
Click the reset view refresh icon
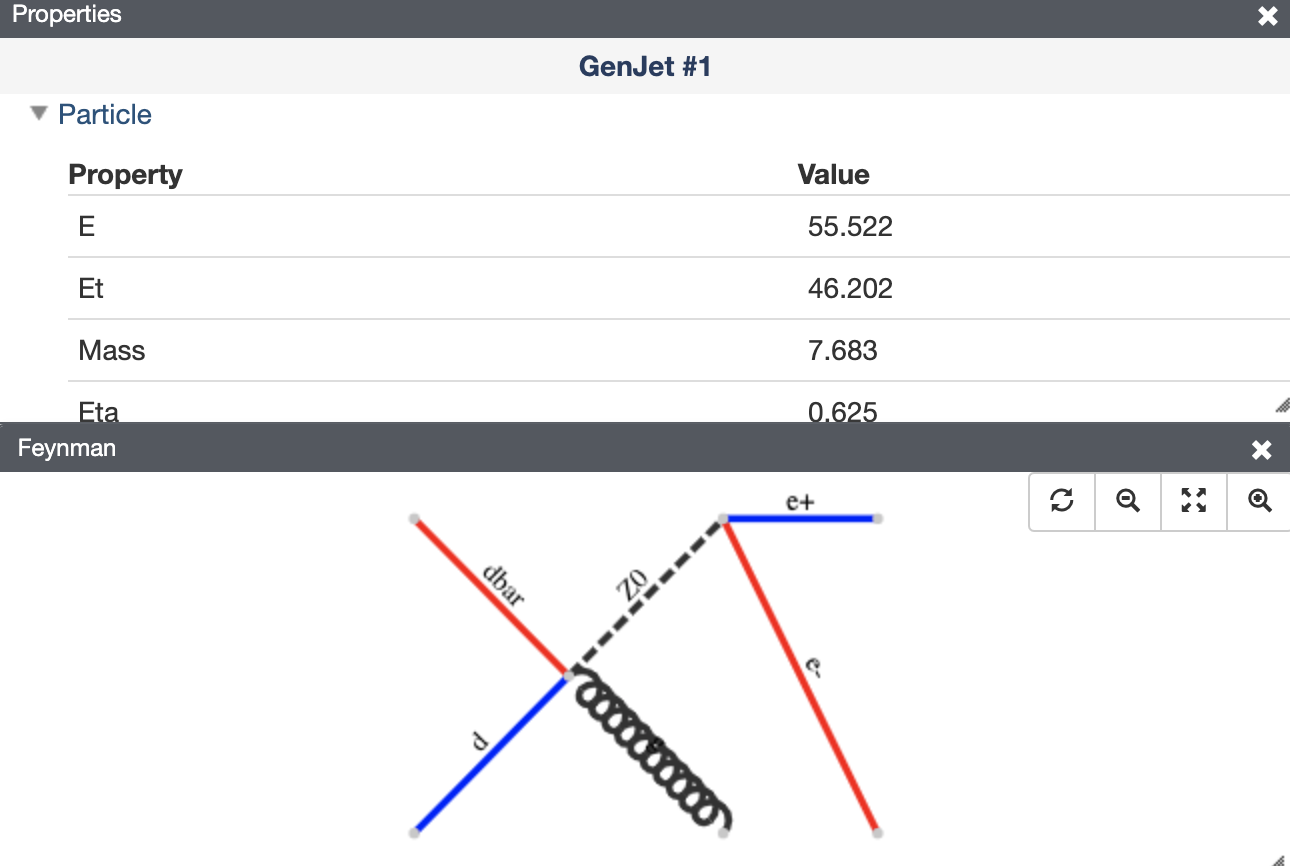pos(1062,500)
